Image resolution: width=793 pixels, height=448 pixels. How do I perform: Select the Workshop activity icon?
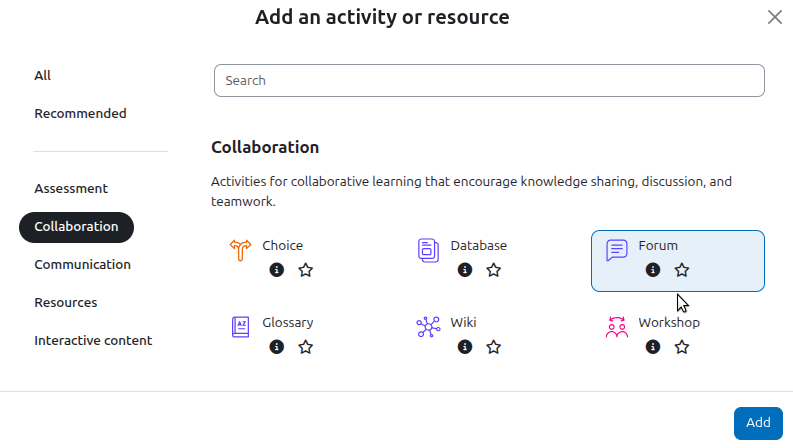click(616, 327)
